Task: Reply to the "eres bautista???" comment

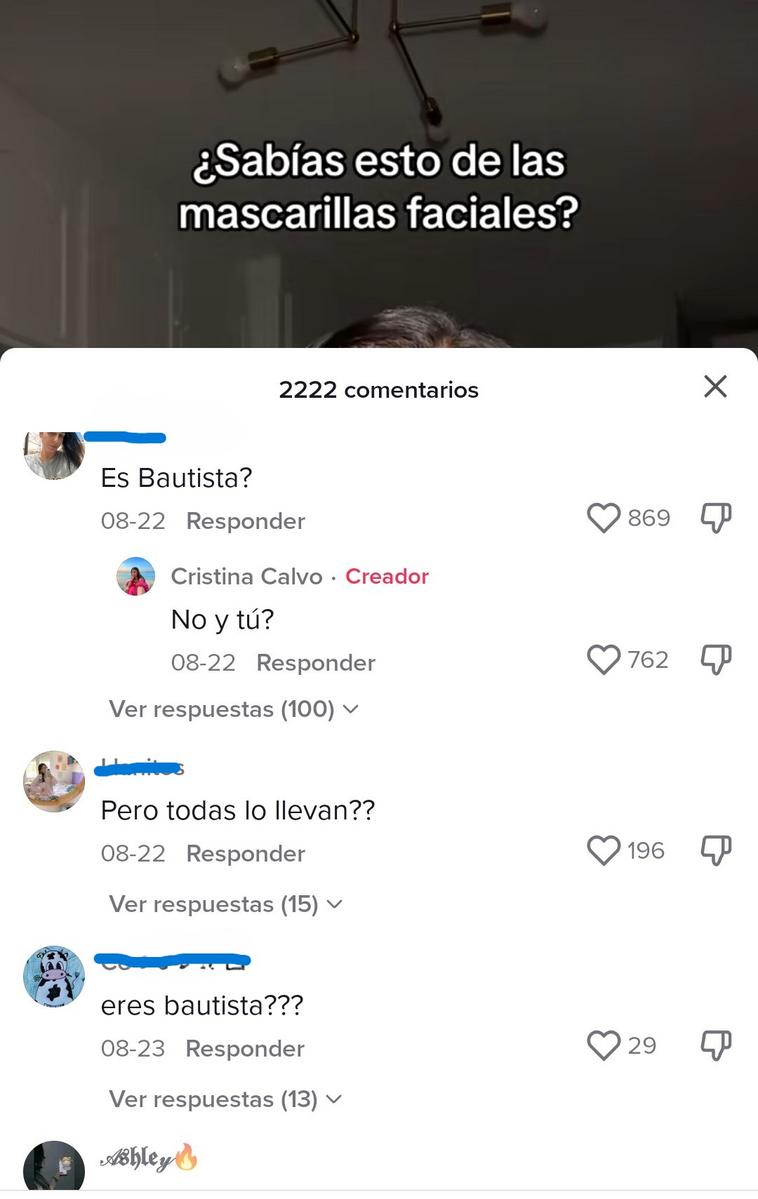Action: tap(245, 1048)
